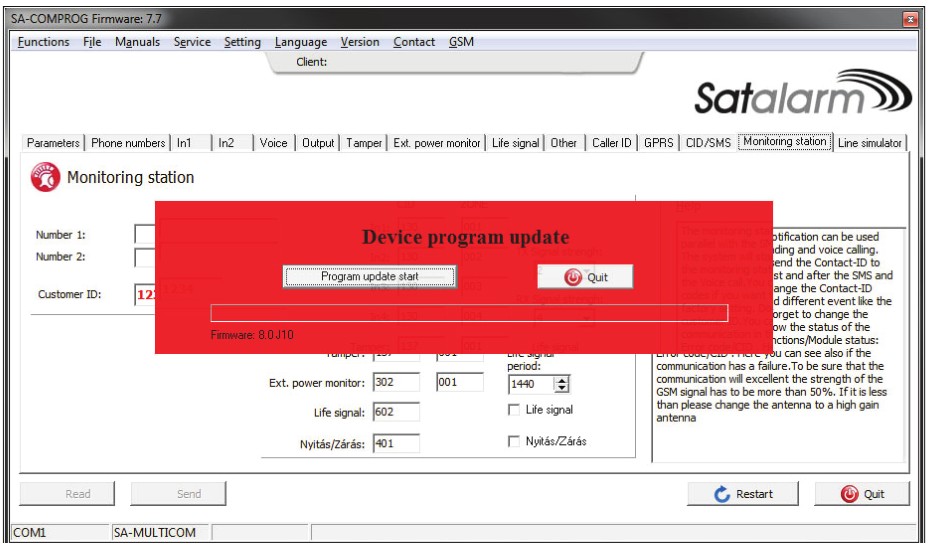Switch to the Tamper tab
This screenshot has height=553, width=933.
tap(364, 143)
